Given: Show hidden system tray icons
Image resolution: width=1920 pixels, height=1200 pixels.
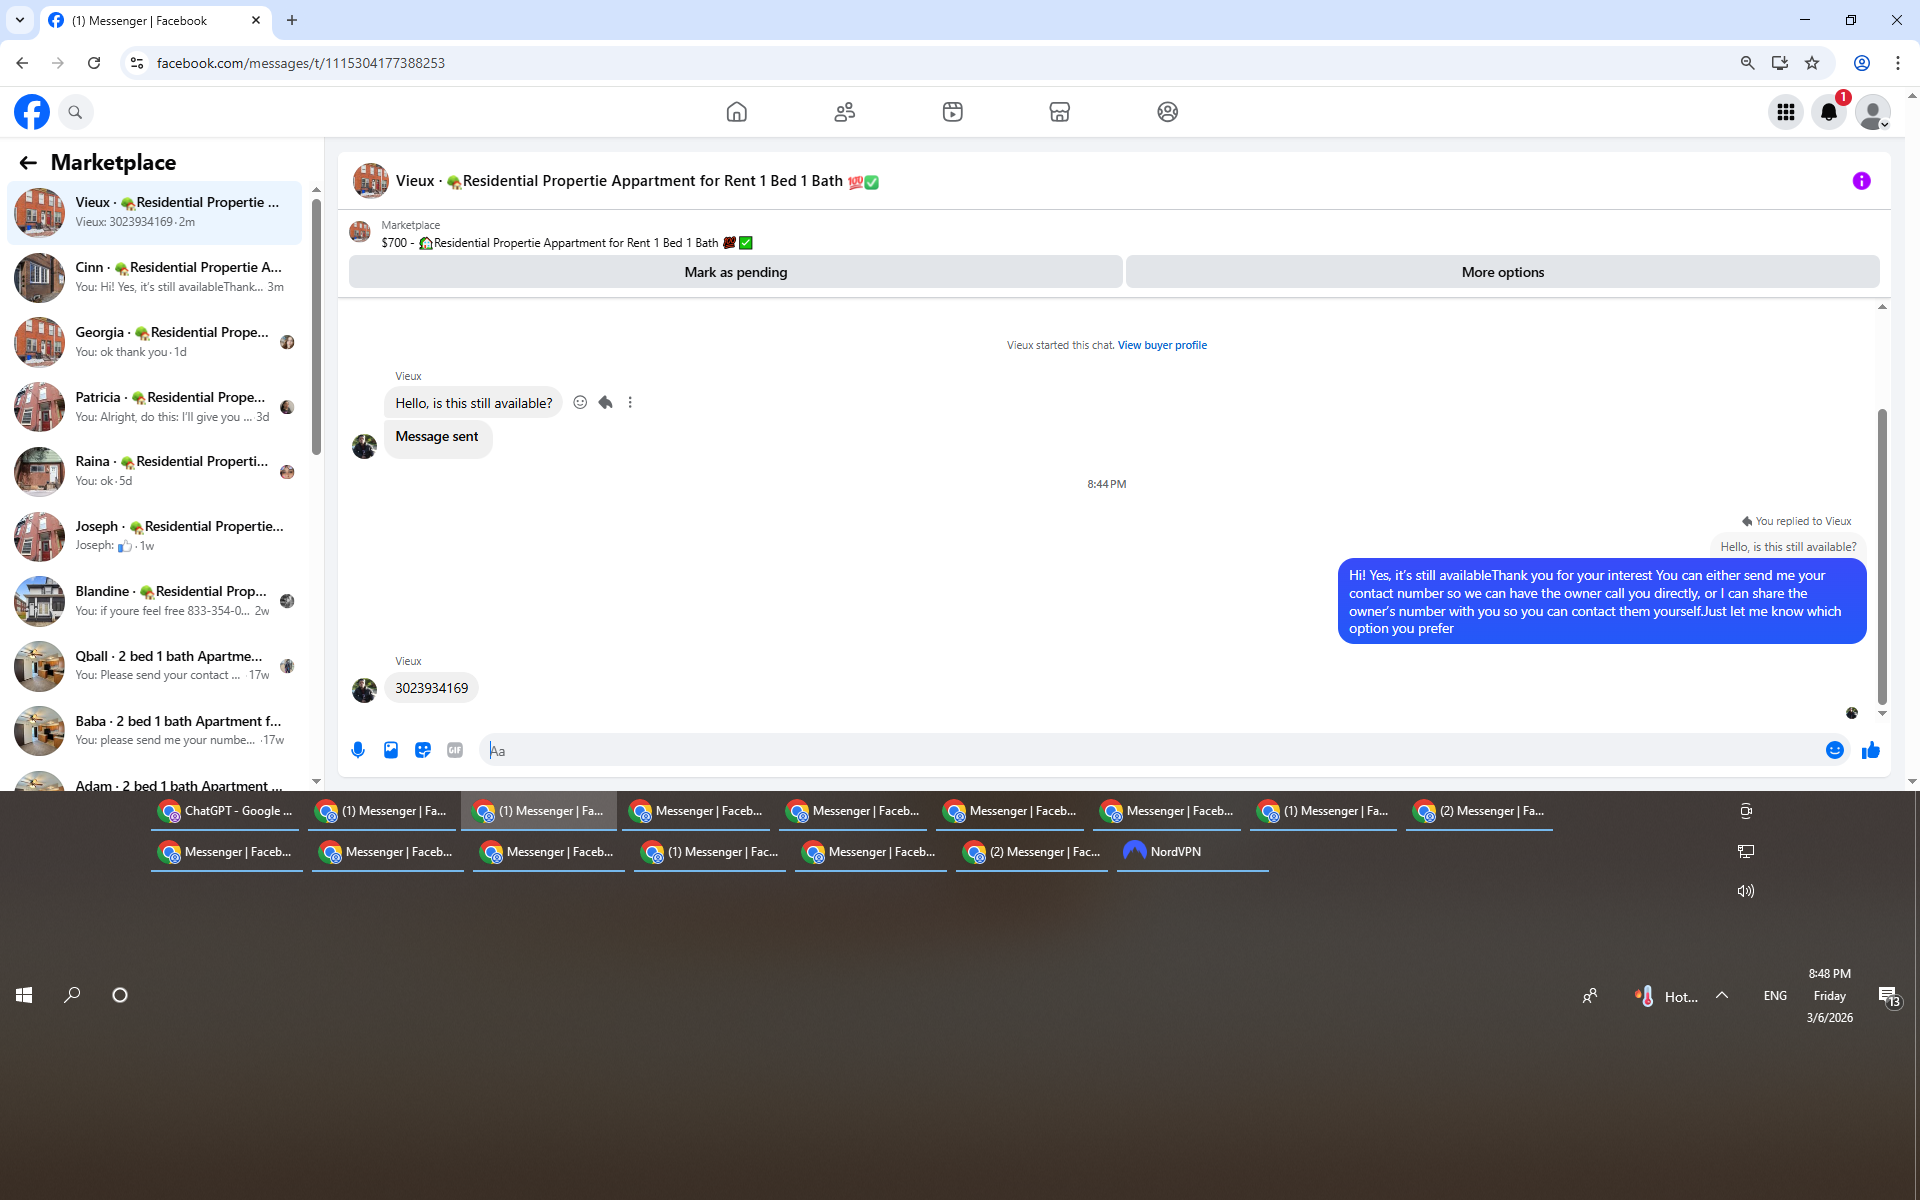Looking at the screenshot, I should [x=1722, y=995].
